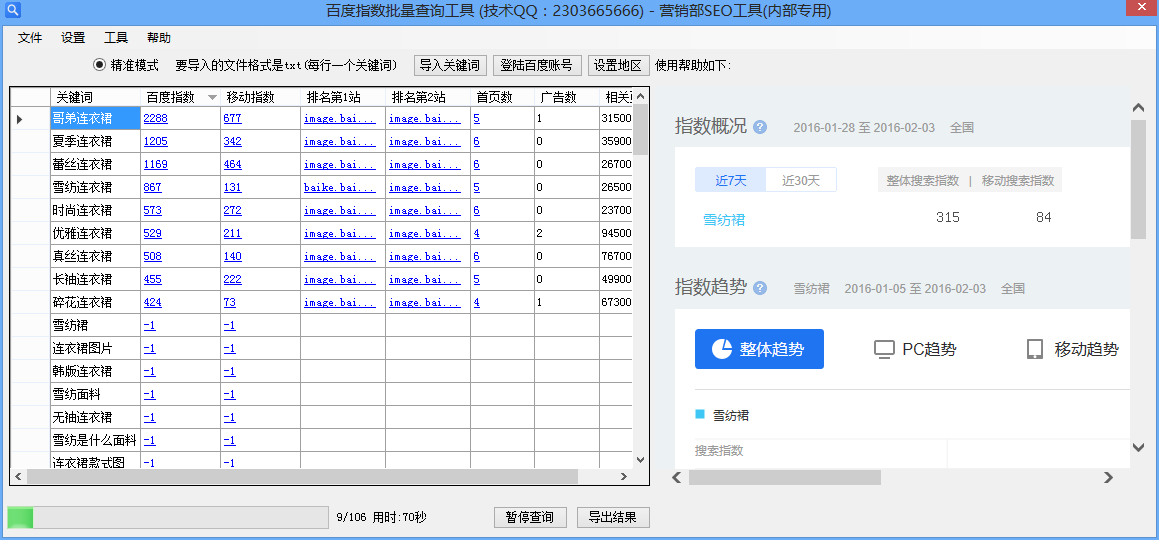Select the 哥弟连衣裙 keyword cell

(95, 118)
